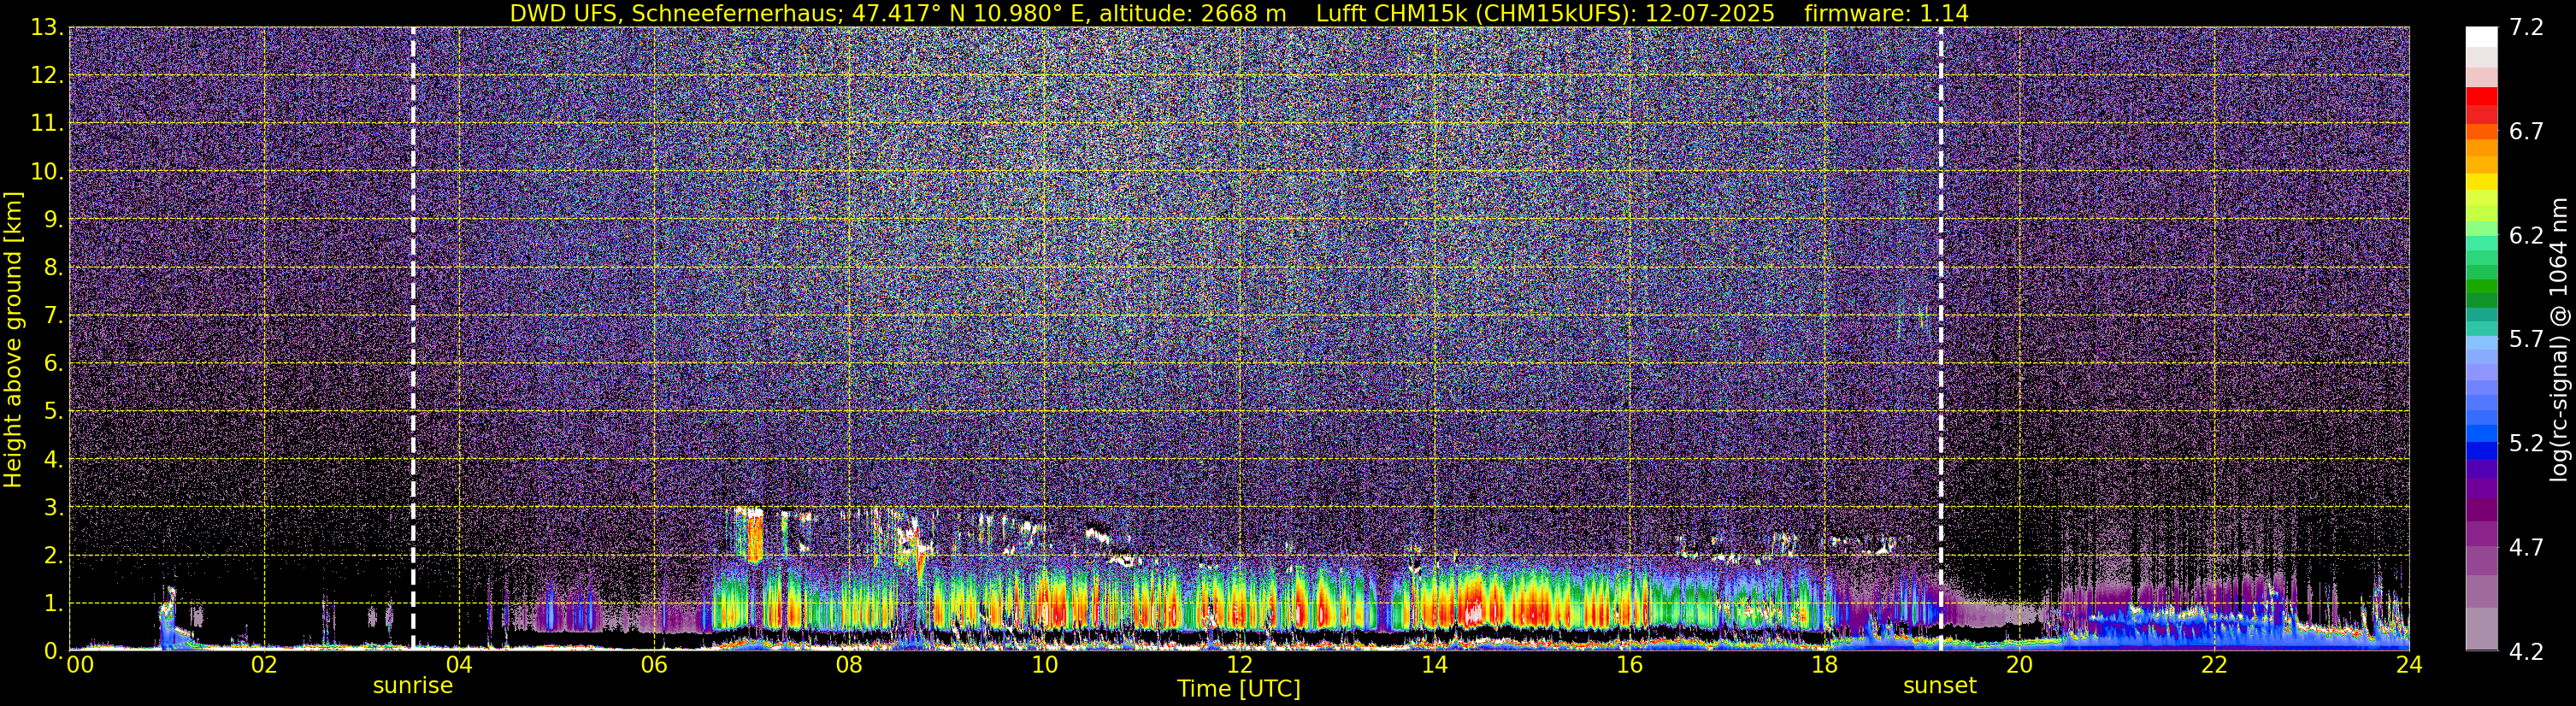Click the x-axis tick label 06
Image resolution: width=2576 pixels, height=706 pixels.
point(654,665)
